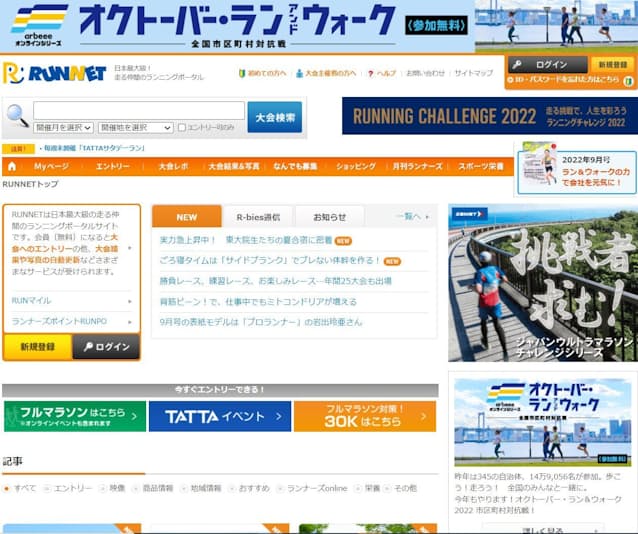
Task: Expand RUNNET description arrow in sidebar
Action: click(x=130, y=248)
